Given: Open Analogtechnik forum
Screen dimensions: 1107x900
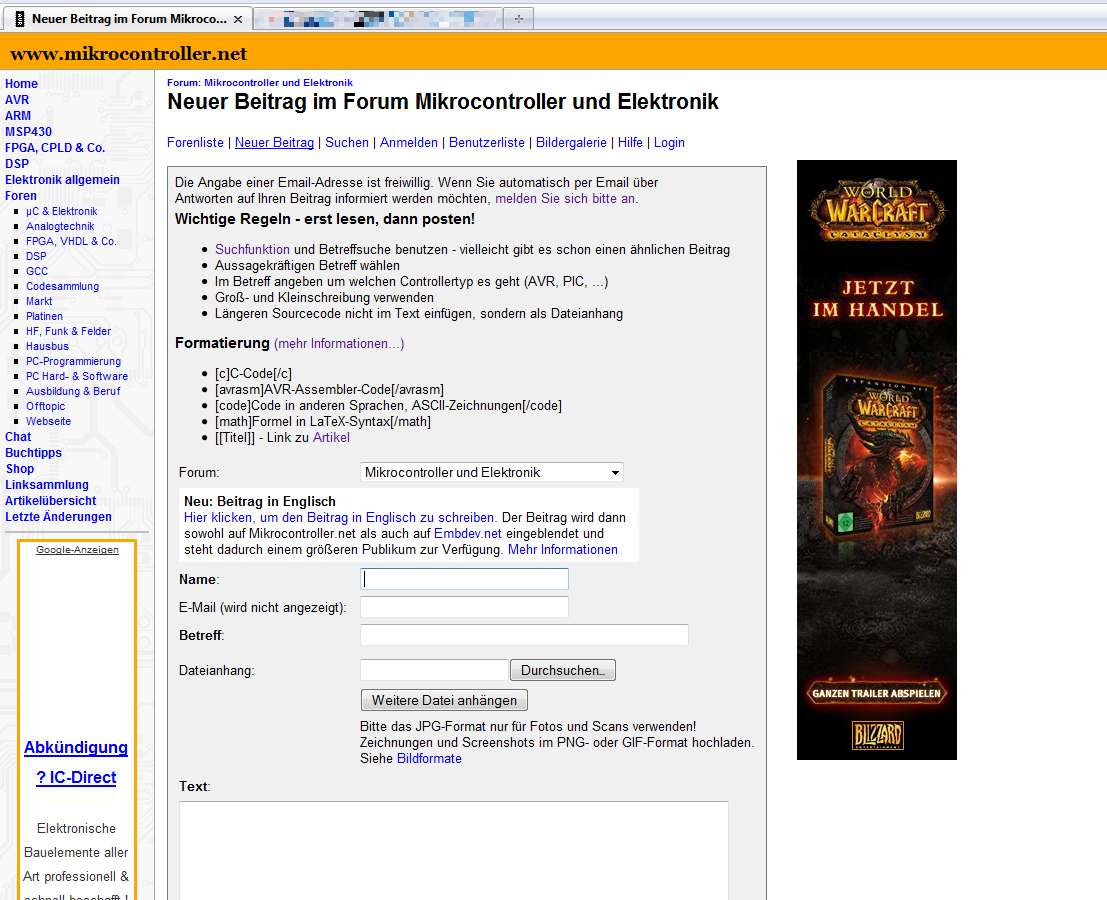Looking at the screenshot, I should tap(60, 226).
